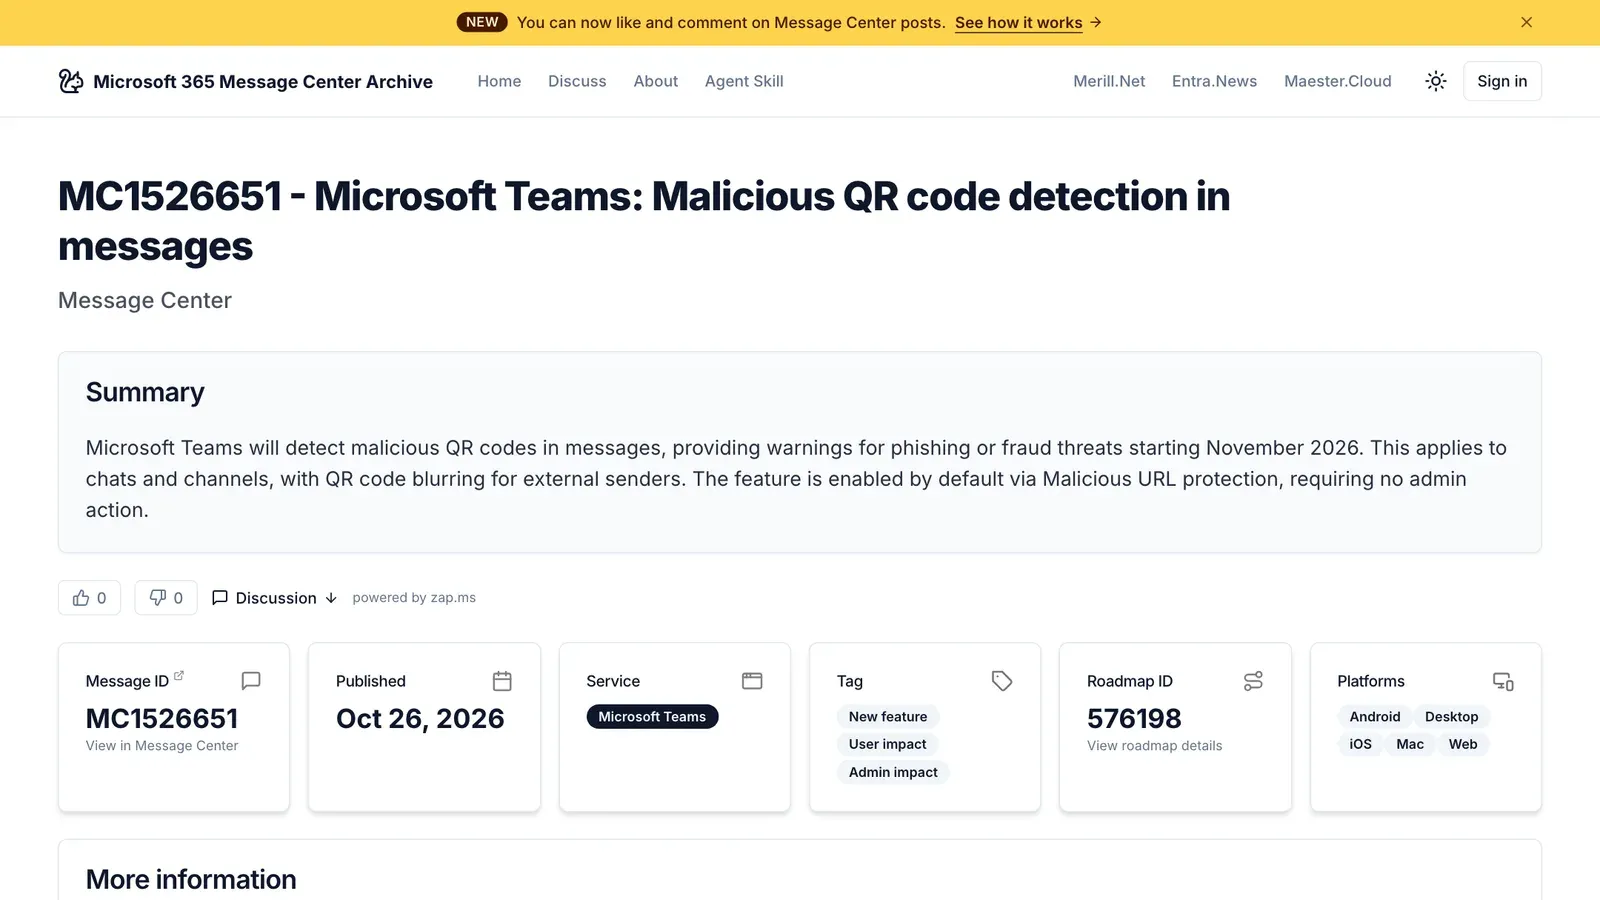Dismiss the yellow announcement banner
1600x900 pixels.
click(x=1526, y=22)
